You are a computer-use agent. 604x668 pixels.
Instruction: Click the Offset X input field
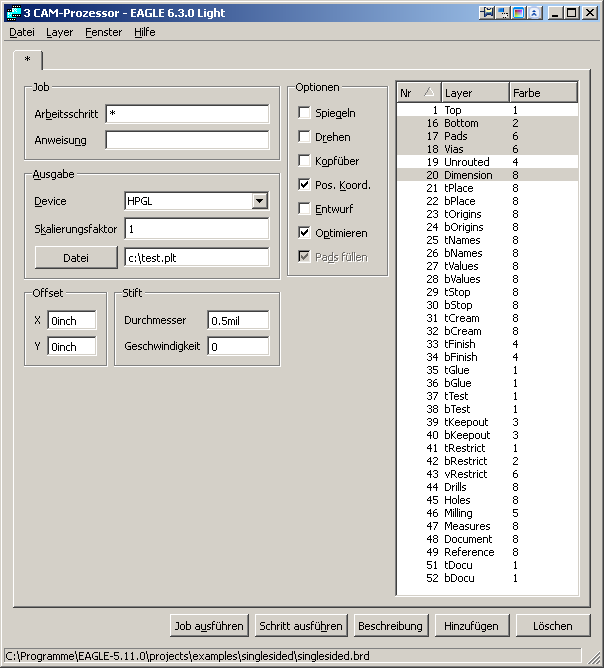coord(72,320)
